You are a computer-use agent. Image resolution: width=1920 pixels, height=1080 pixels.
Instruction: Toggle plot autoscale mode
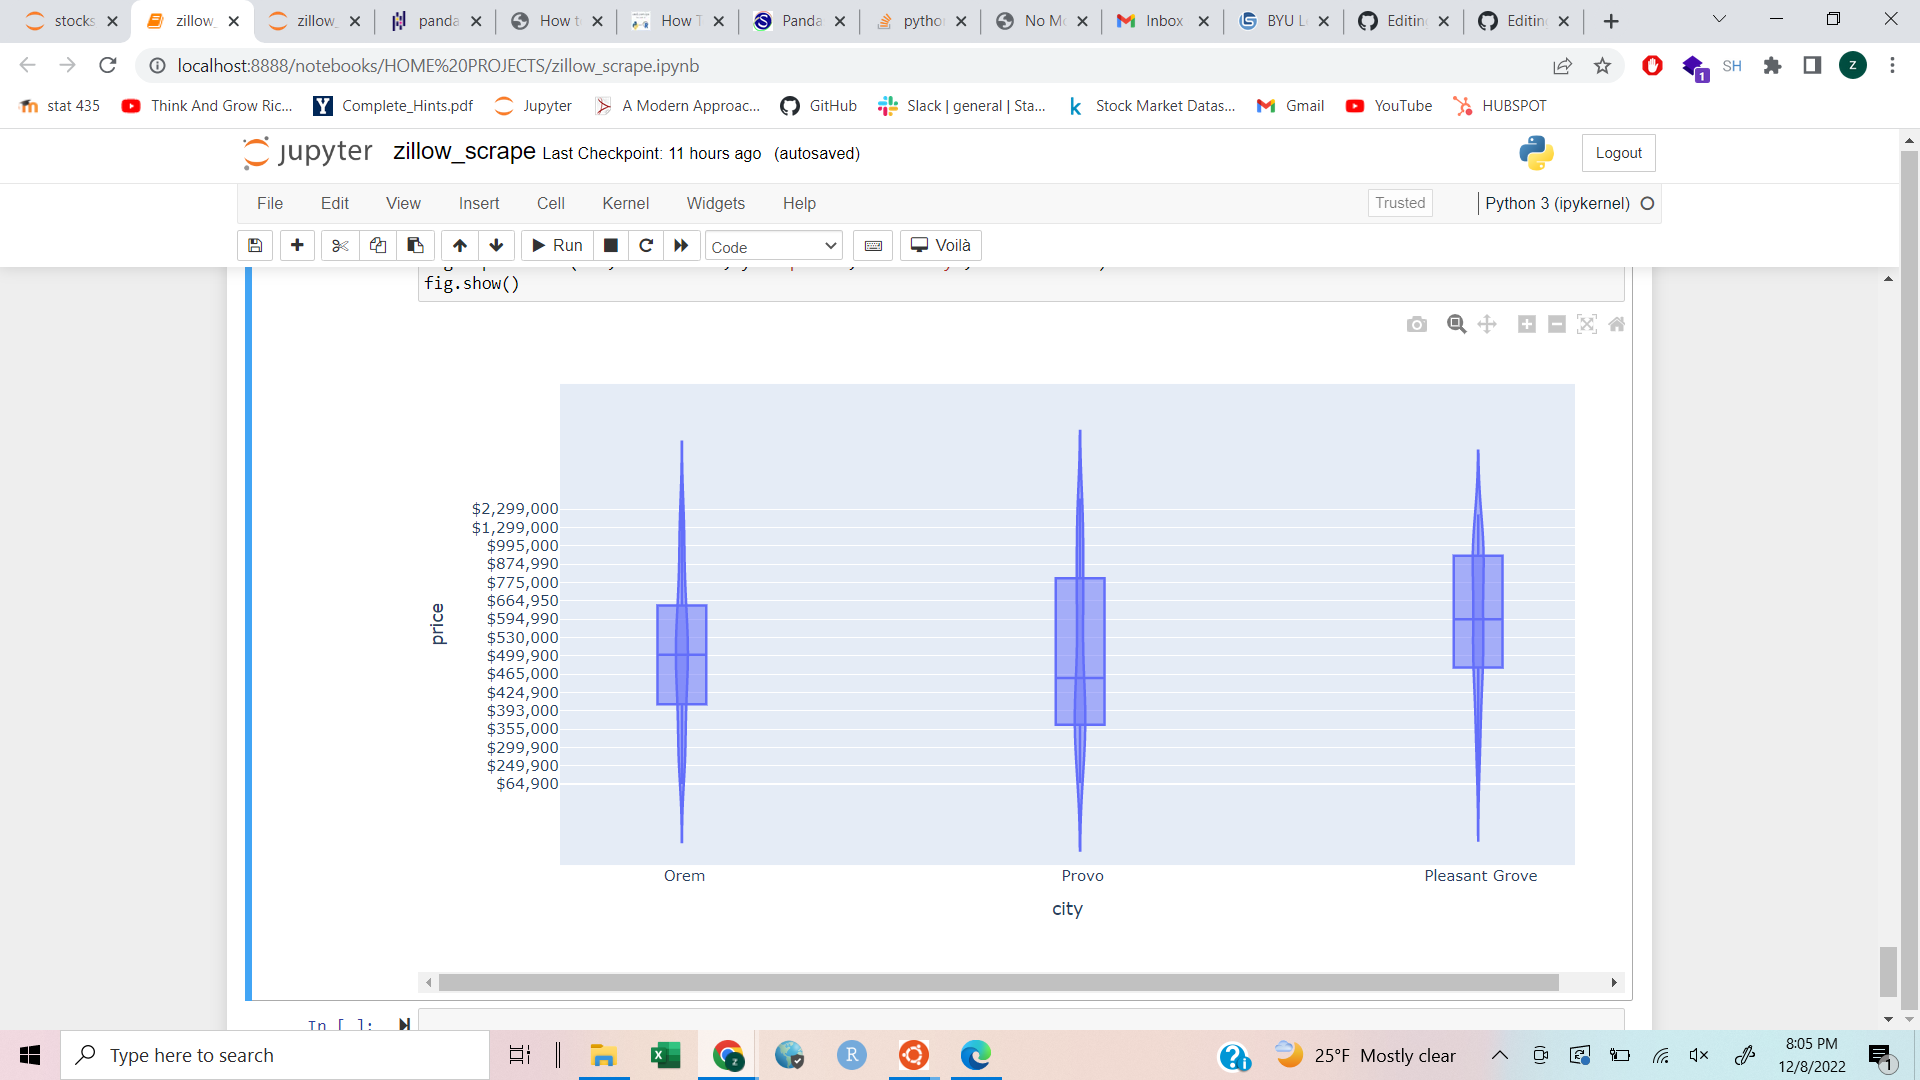coord(1587,324)
